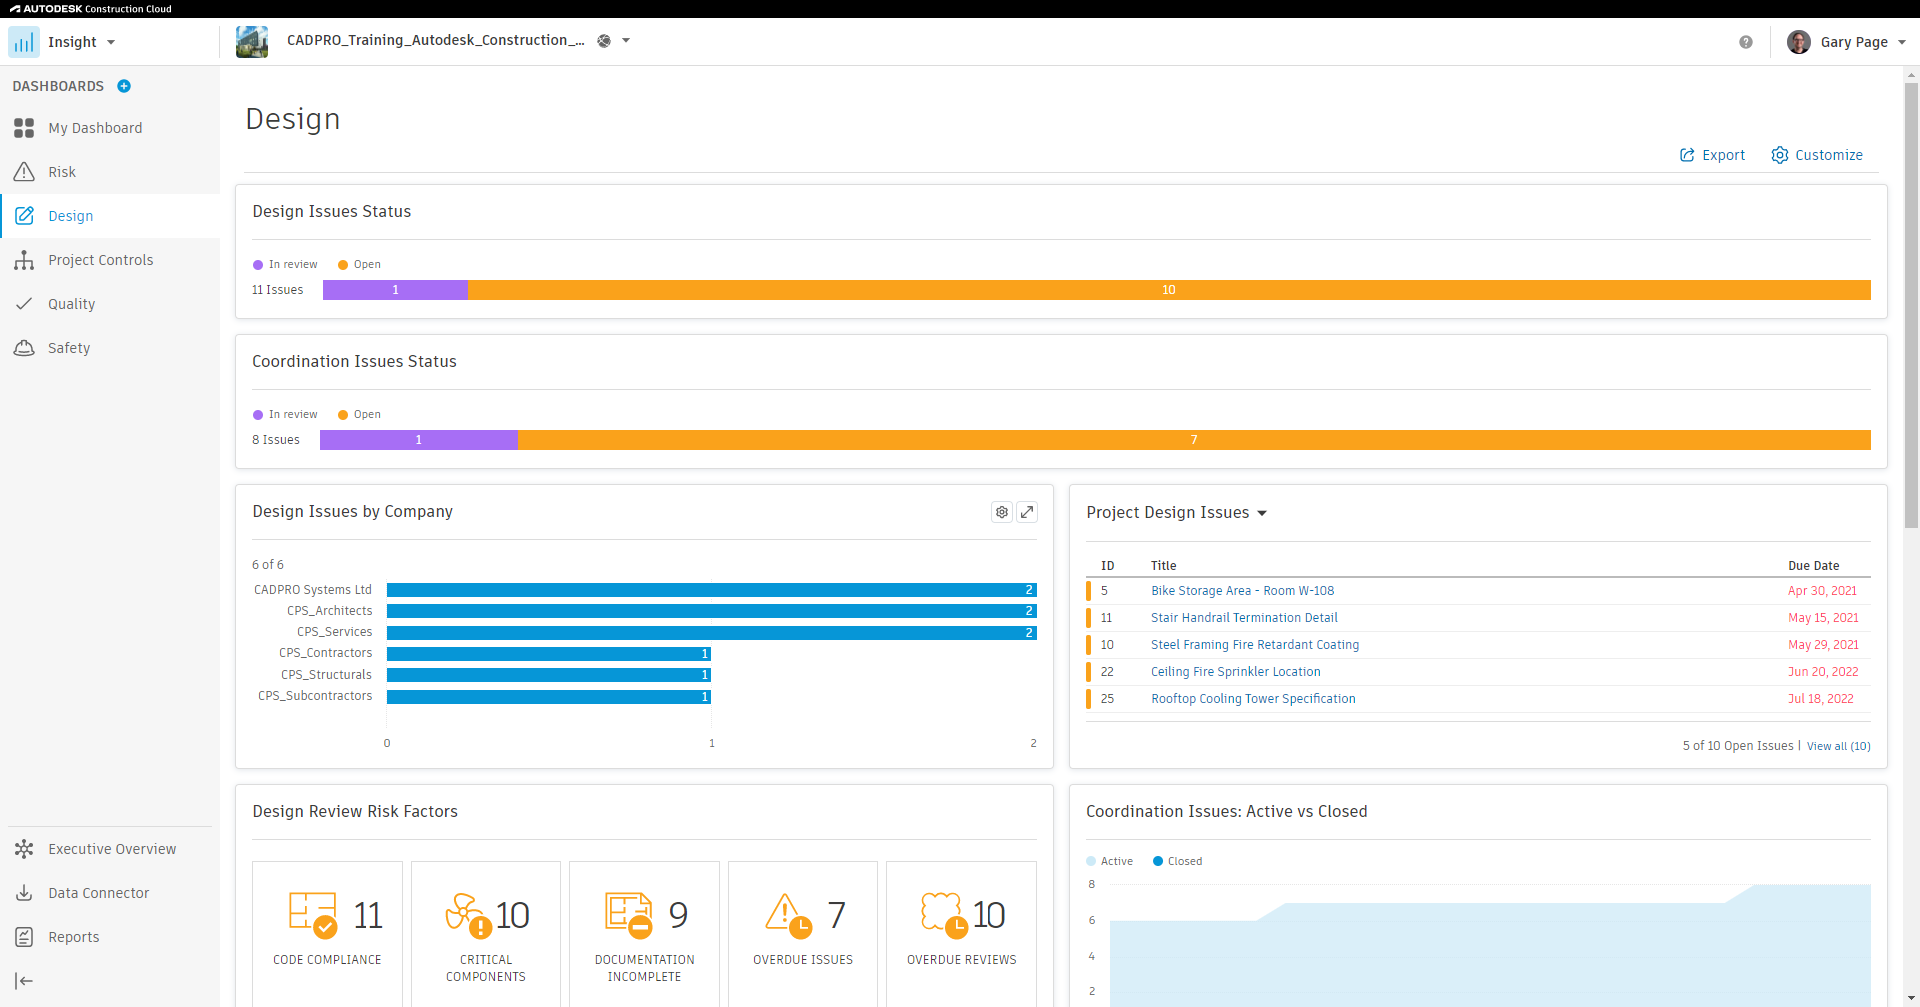Open the project selector dropdown arrow
The width and height of the screenshot is (1920, 1007).
click(626, 41)
